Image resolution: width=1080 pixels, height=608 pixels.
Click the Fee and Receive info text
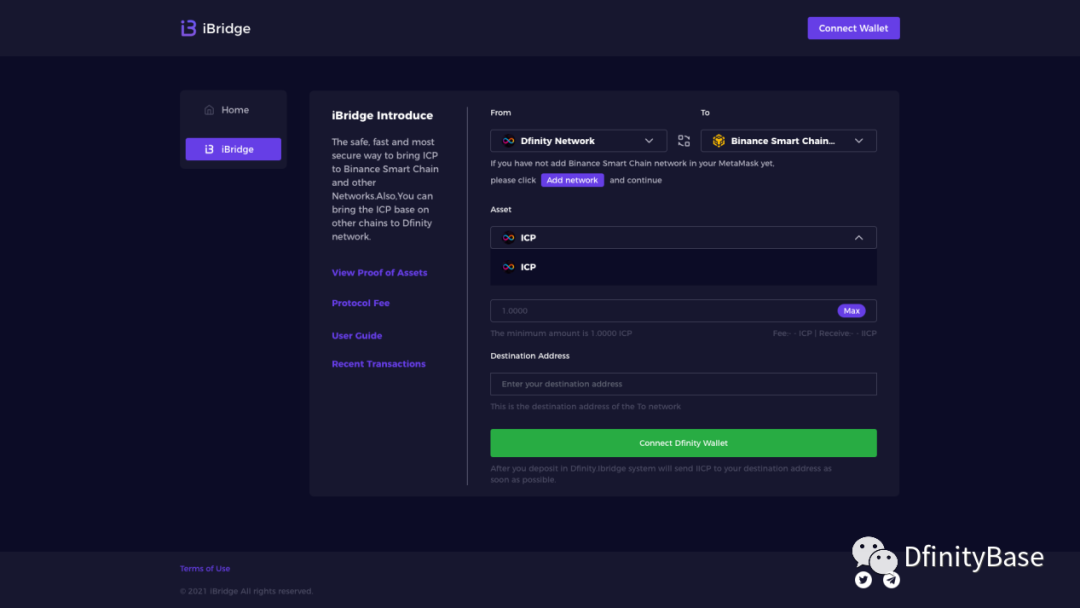pos(824,333)
